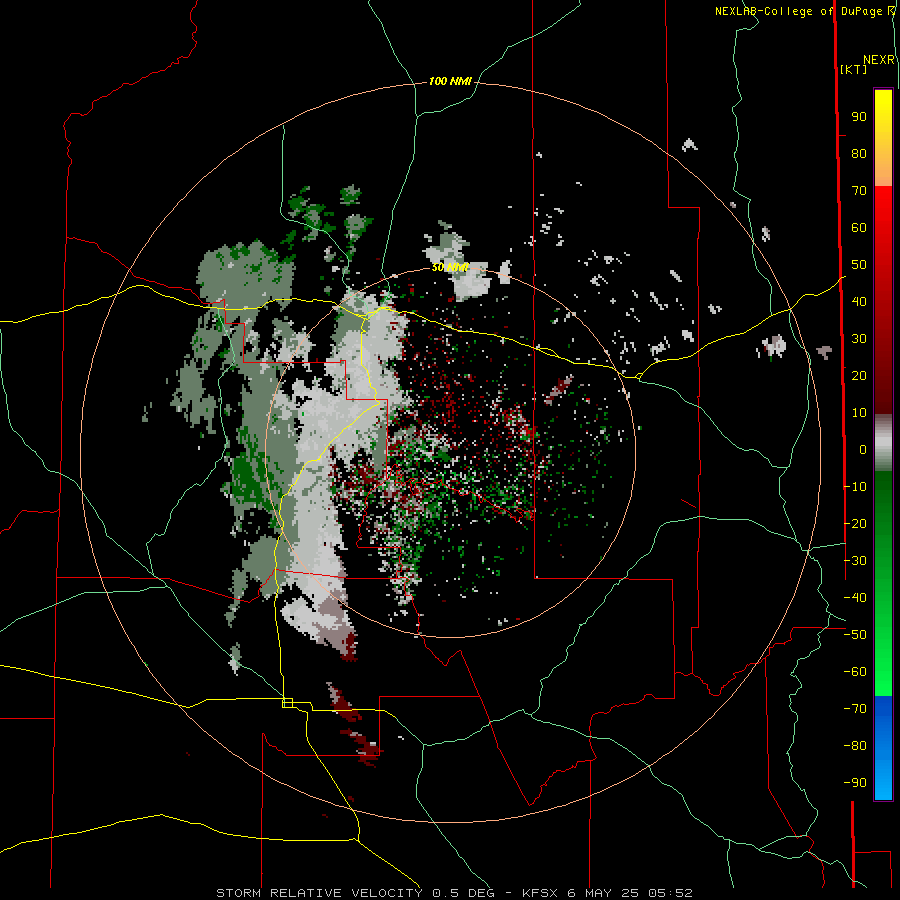Image resolution: width=900 pixels, height=900 pixels.
Task: Click the 20 knot scale label
Action: point(859,375)
